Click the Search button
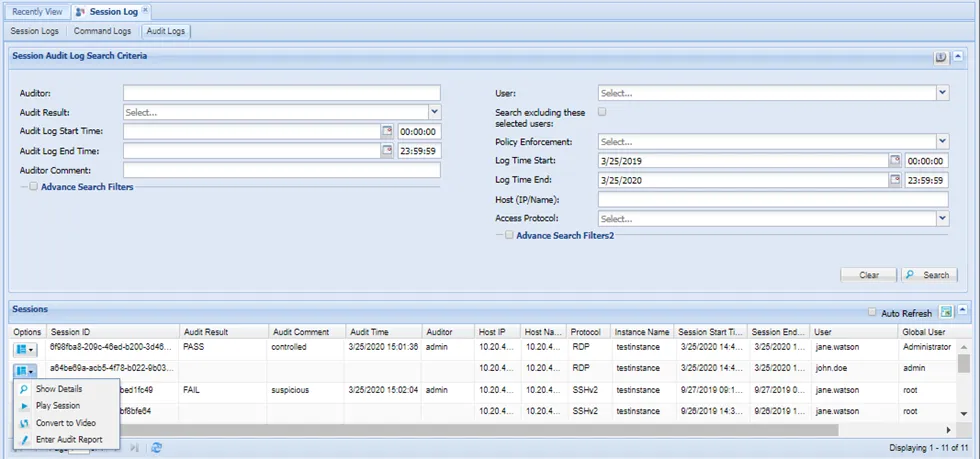 tap(929, 275)
